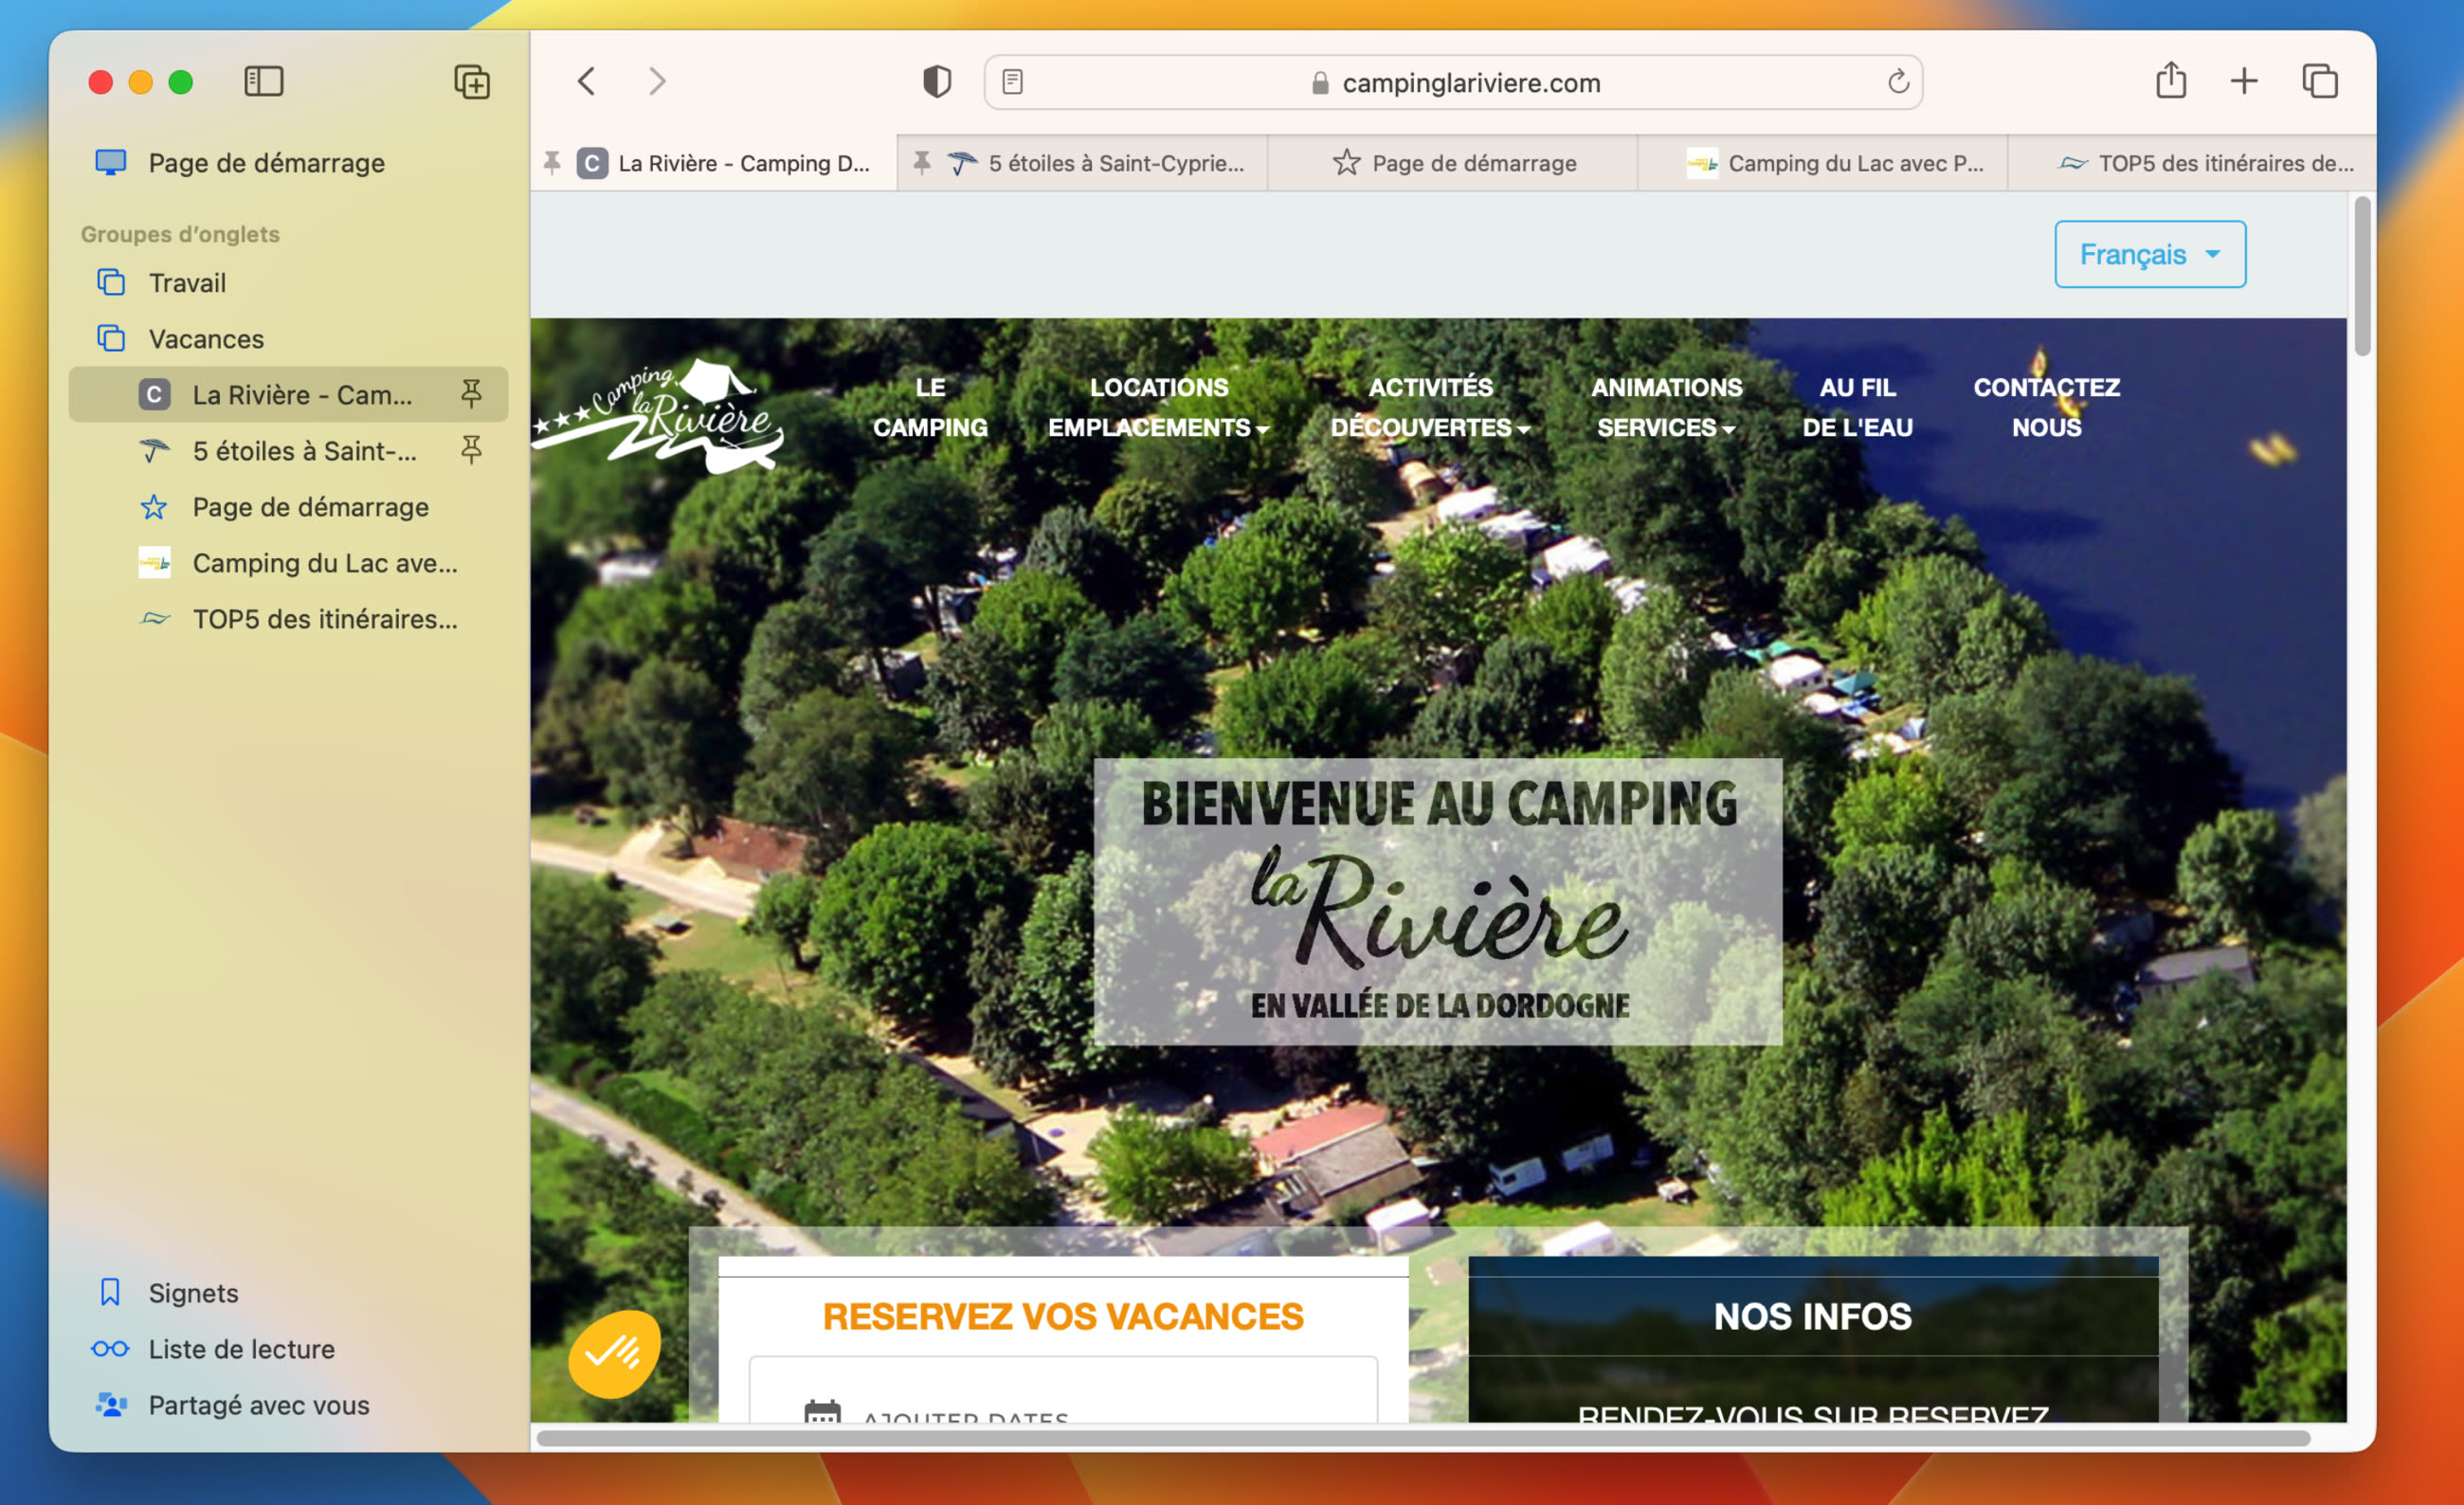Select the Vacances tab group
The height and width of the screenshot is (1505, 2464).
tap(205, 338)
